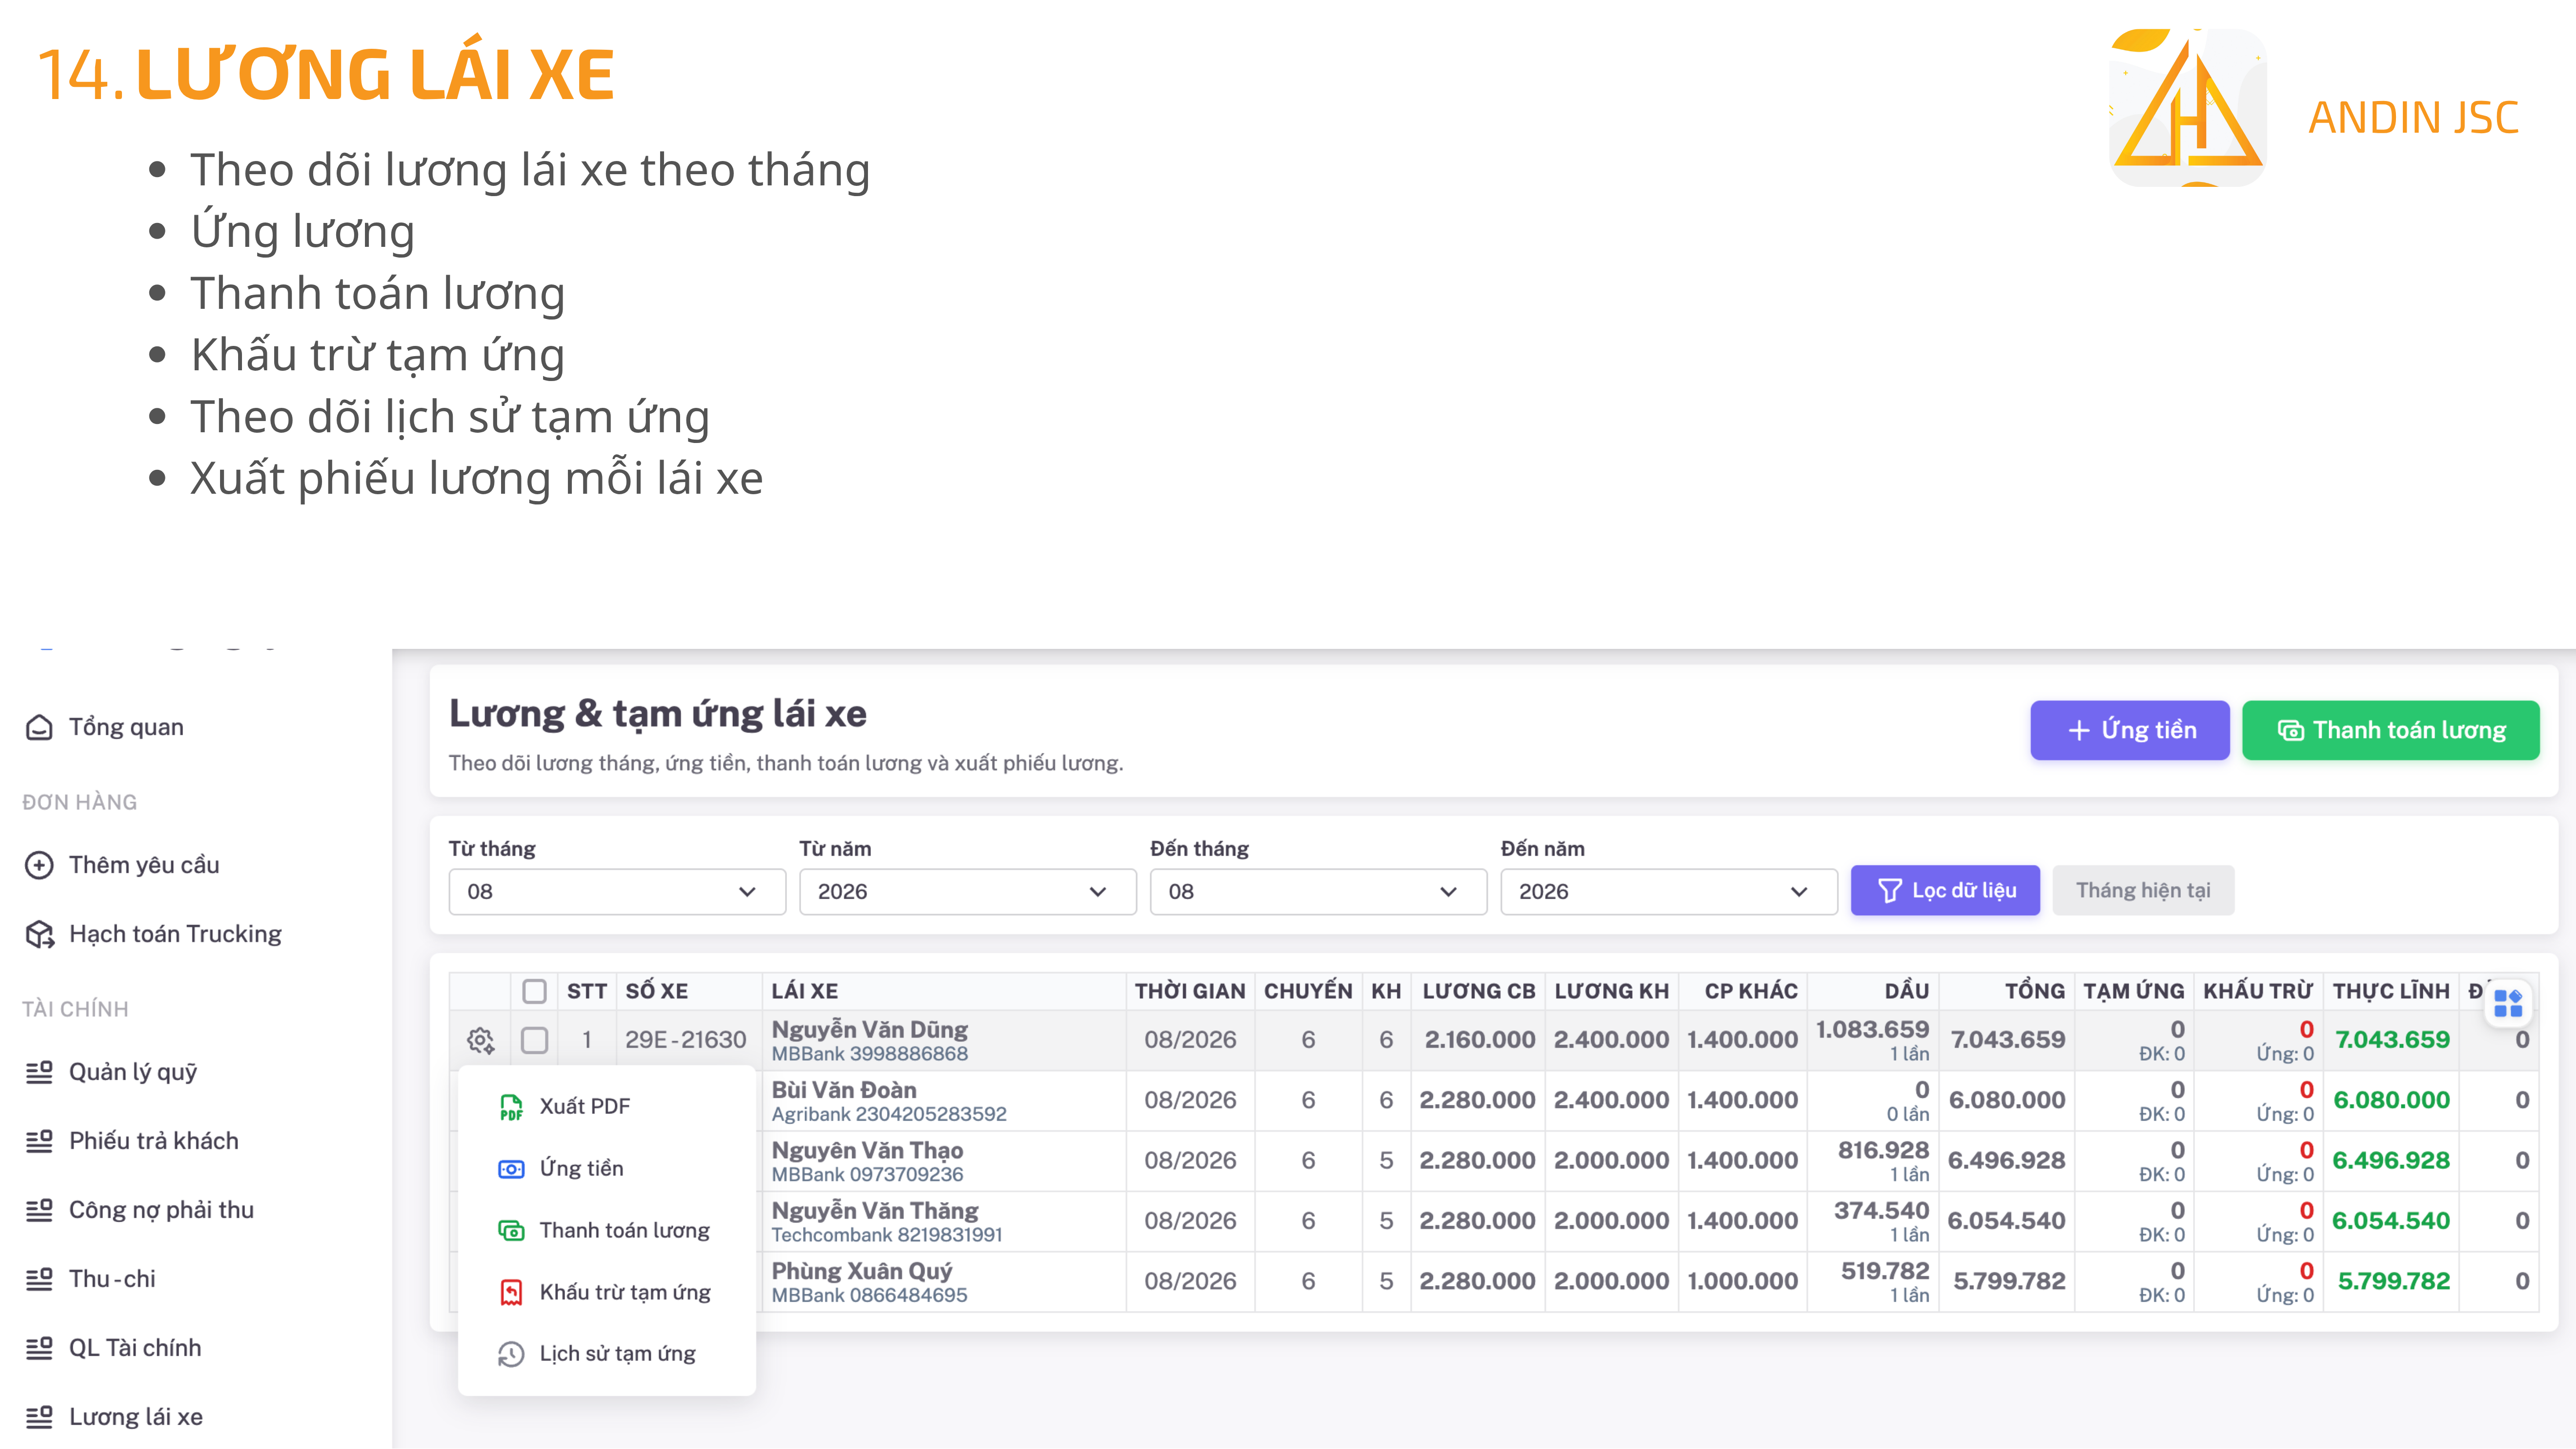Click the Tháng hiện tại button
2576x1449 pixels.
click(2143, 890)
